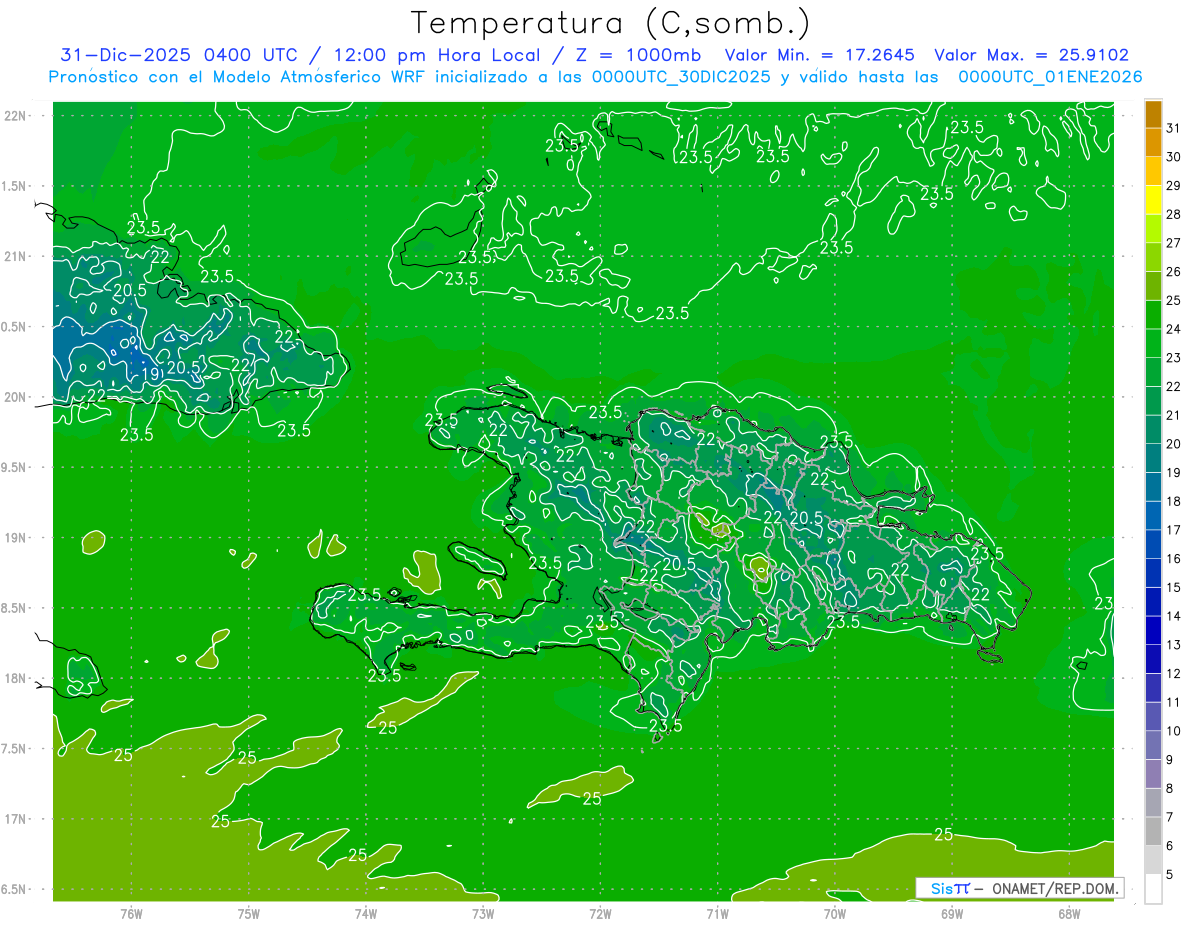Image resolution: width=1200 pixels, height=927 pixels.
Task: Click the '68W' longitude axis label
Action: [1069, 913]
